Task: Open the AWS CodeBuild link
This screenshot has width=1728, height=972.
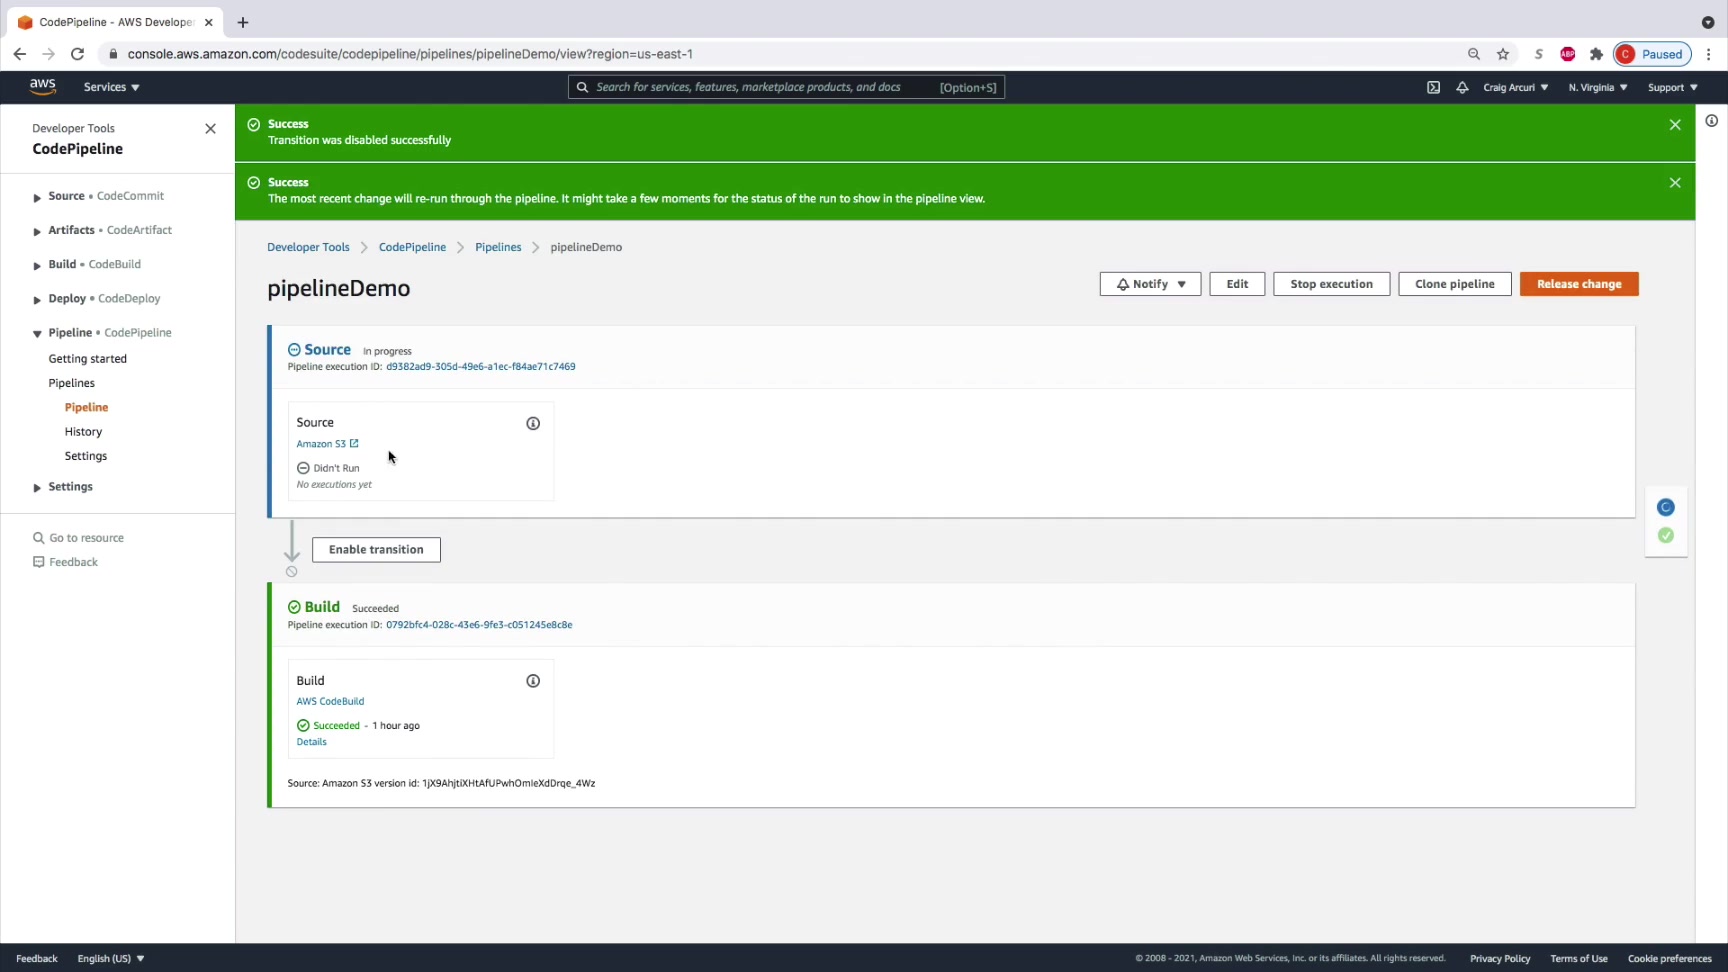Action: point(330,702)
